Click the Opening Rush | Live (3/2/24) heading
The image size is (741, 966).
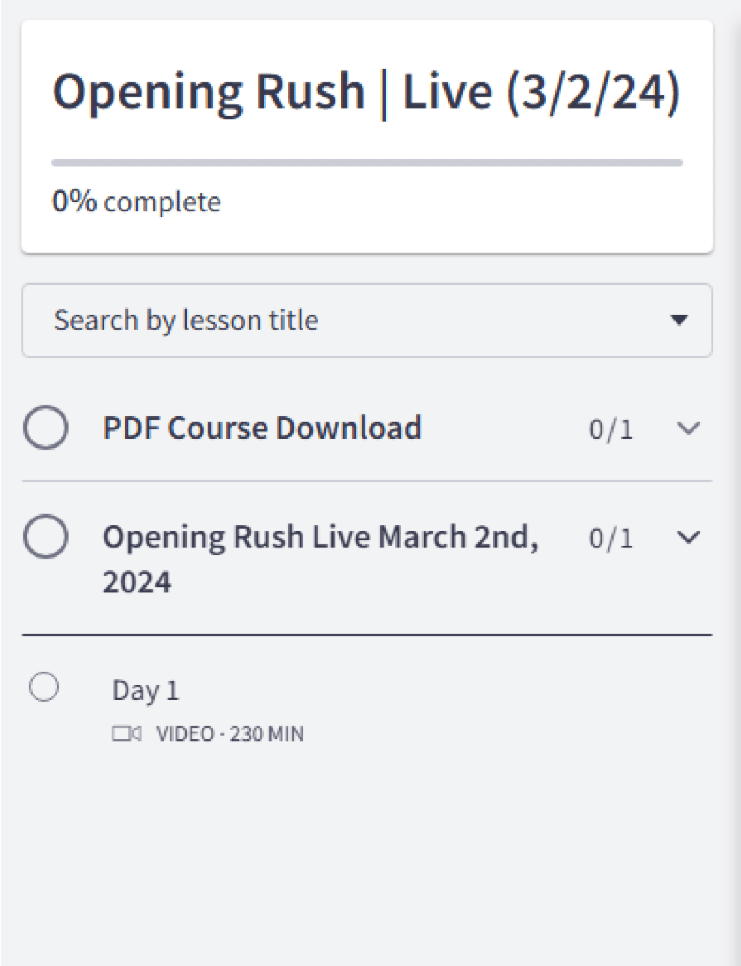click(366, 93)
